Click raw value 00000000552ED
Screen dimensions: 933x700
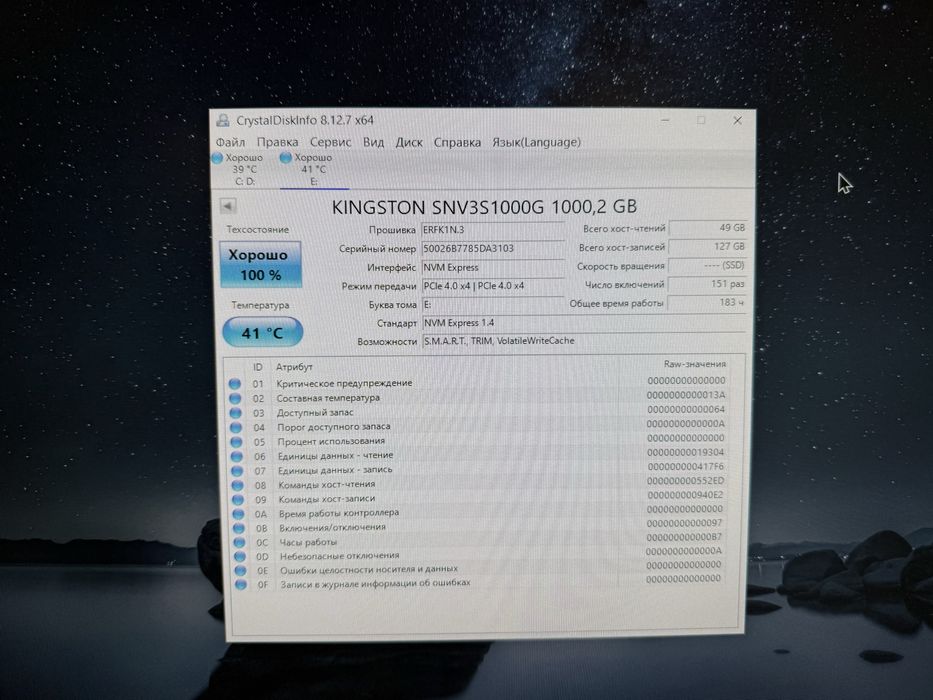coord(685,481)
